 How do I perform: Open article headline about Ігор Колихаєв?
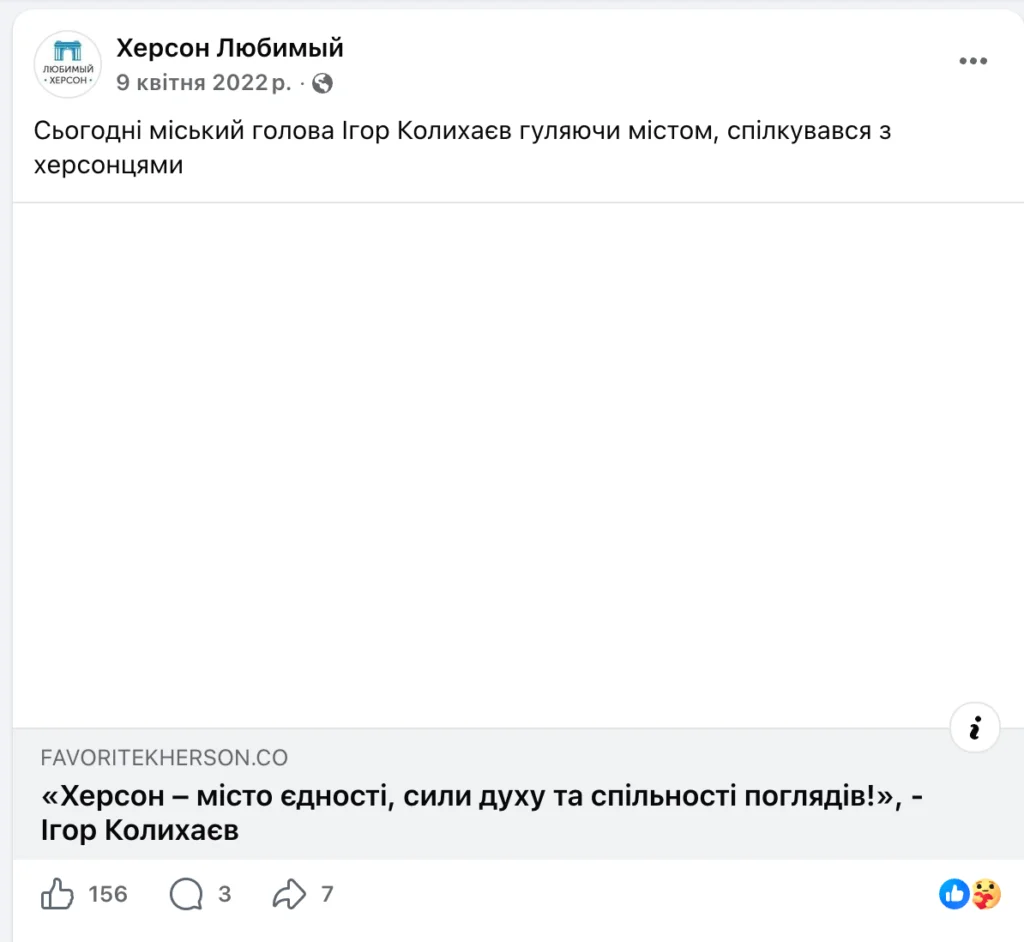(x=481, y=813)
